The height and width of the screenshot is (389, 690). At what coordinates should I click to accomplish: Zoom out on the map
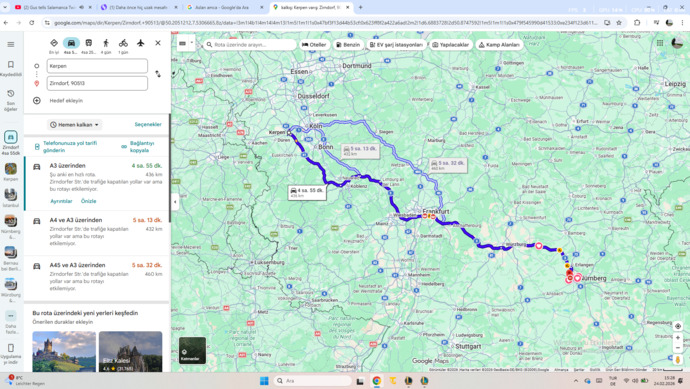(678, 348)
